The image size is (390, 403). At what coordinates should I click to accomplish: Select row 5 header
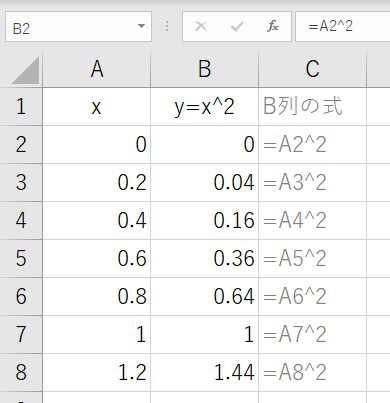pyautogui.click(x=21, y=258)
